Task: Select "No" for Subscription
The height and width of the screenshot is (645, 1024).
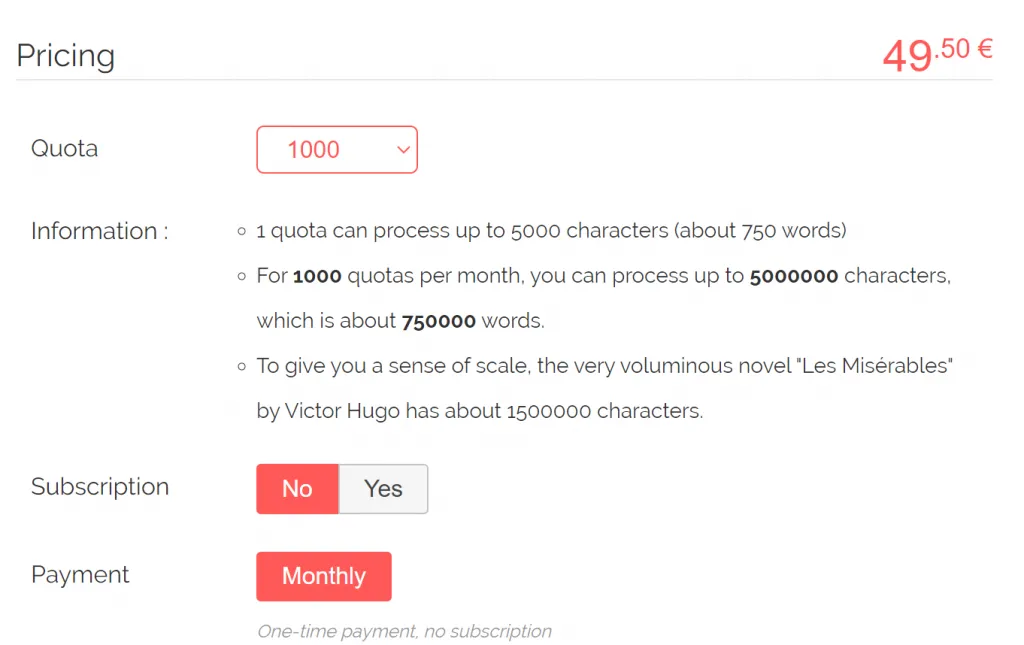Action: 297,489
